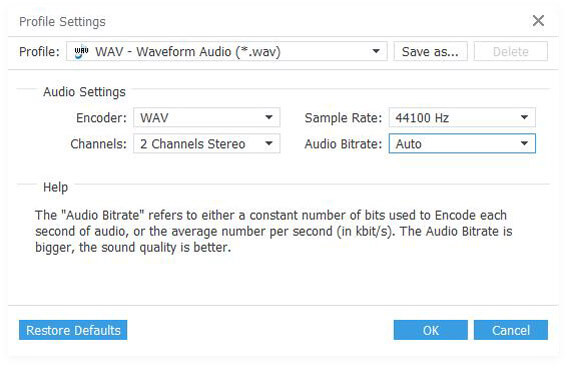Click the Channels label
Image resolution: width=568 pixels, height=368 pixels.
[x=99, y=144]
